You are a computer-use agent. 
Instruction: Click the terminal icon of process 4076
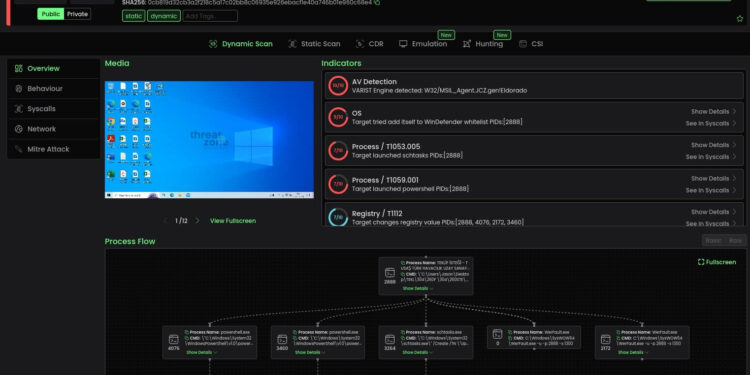174,339
